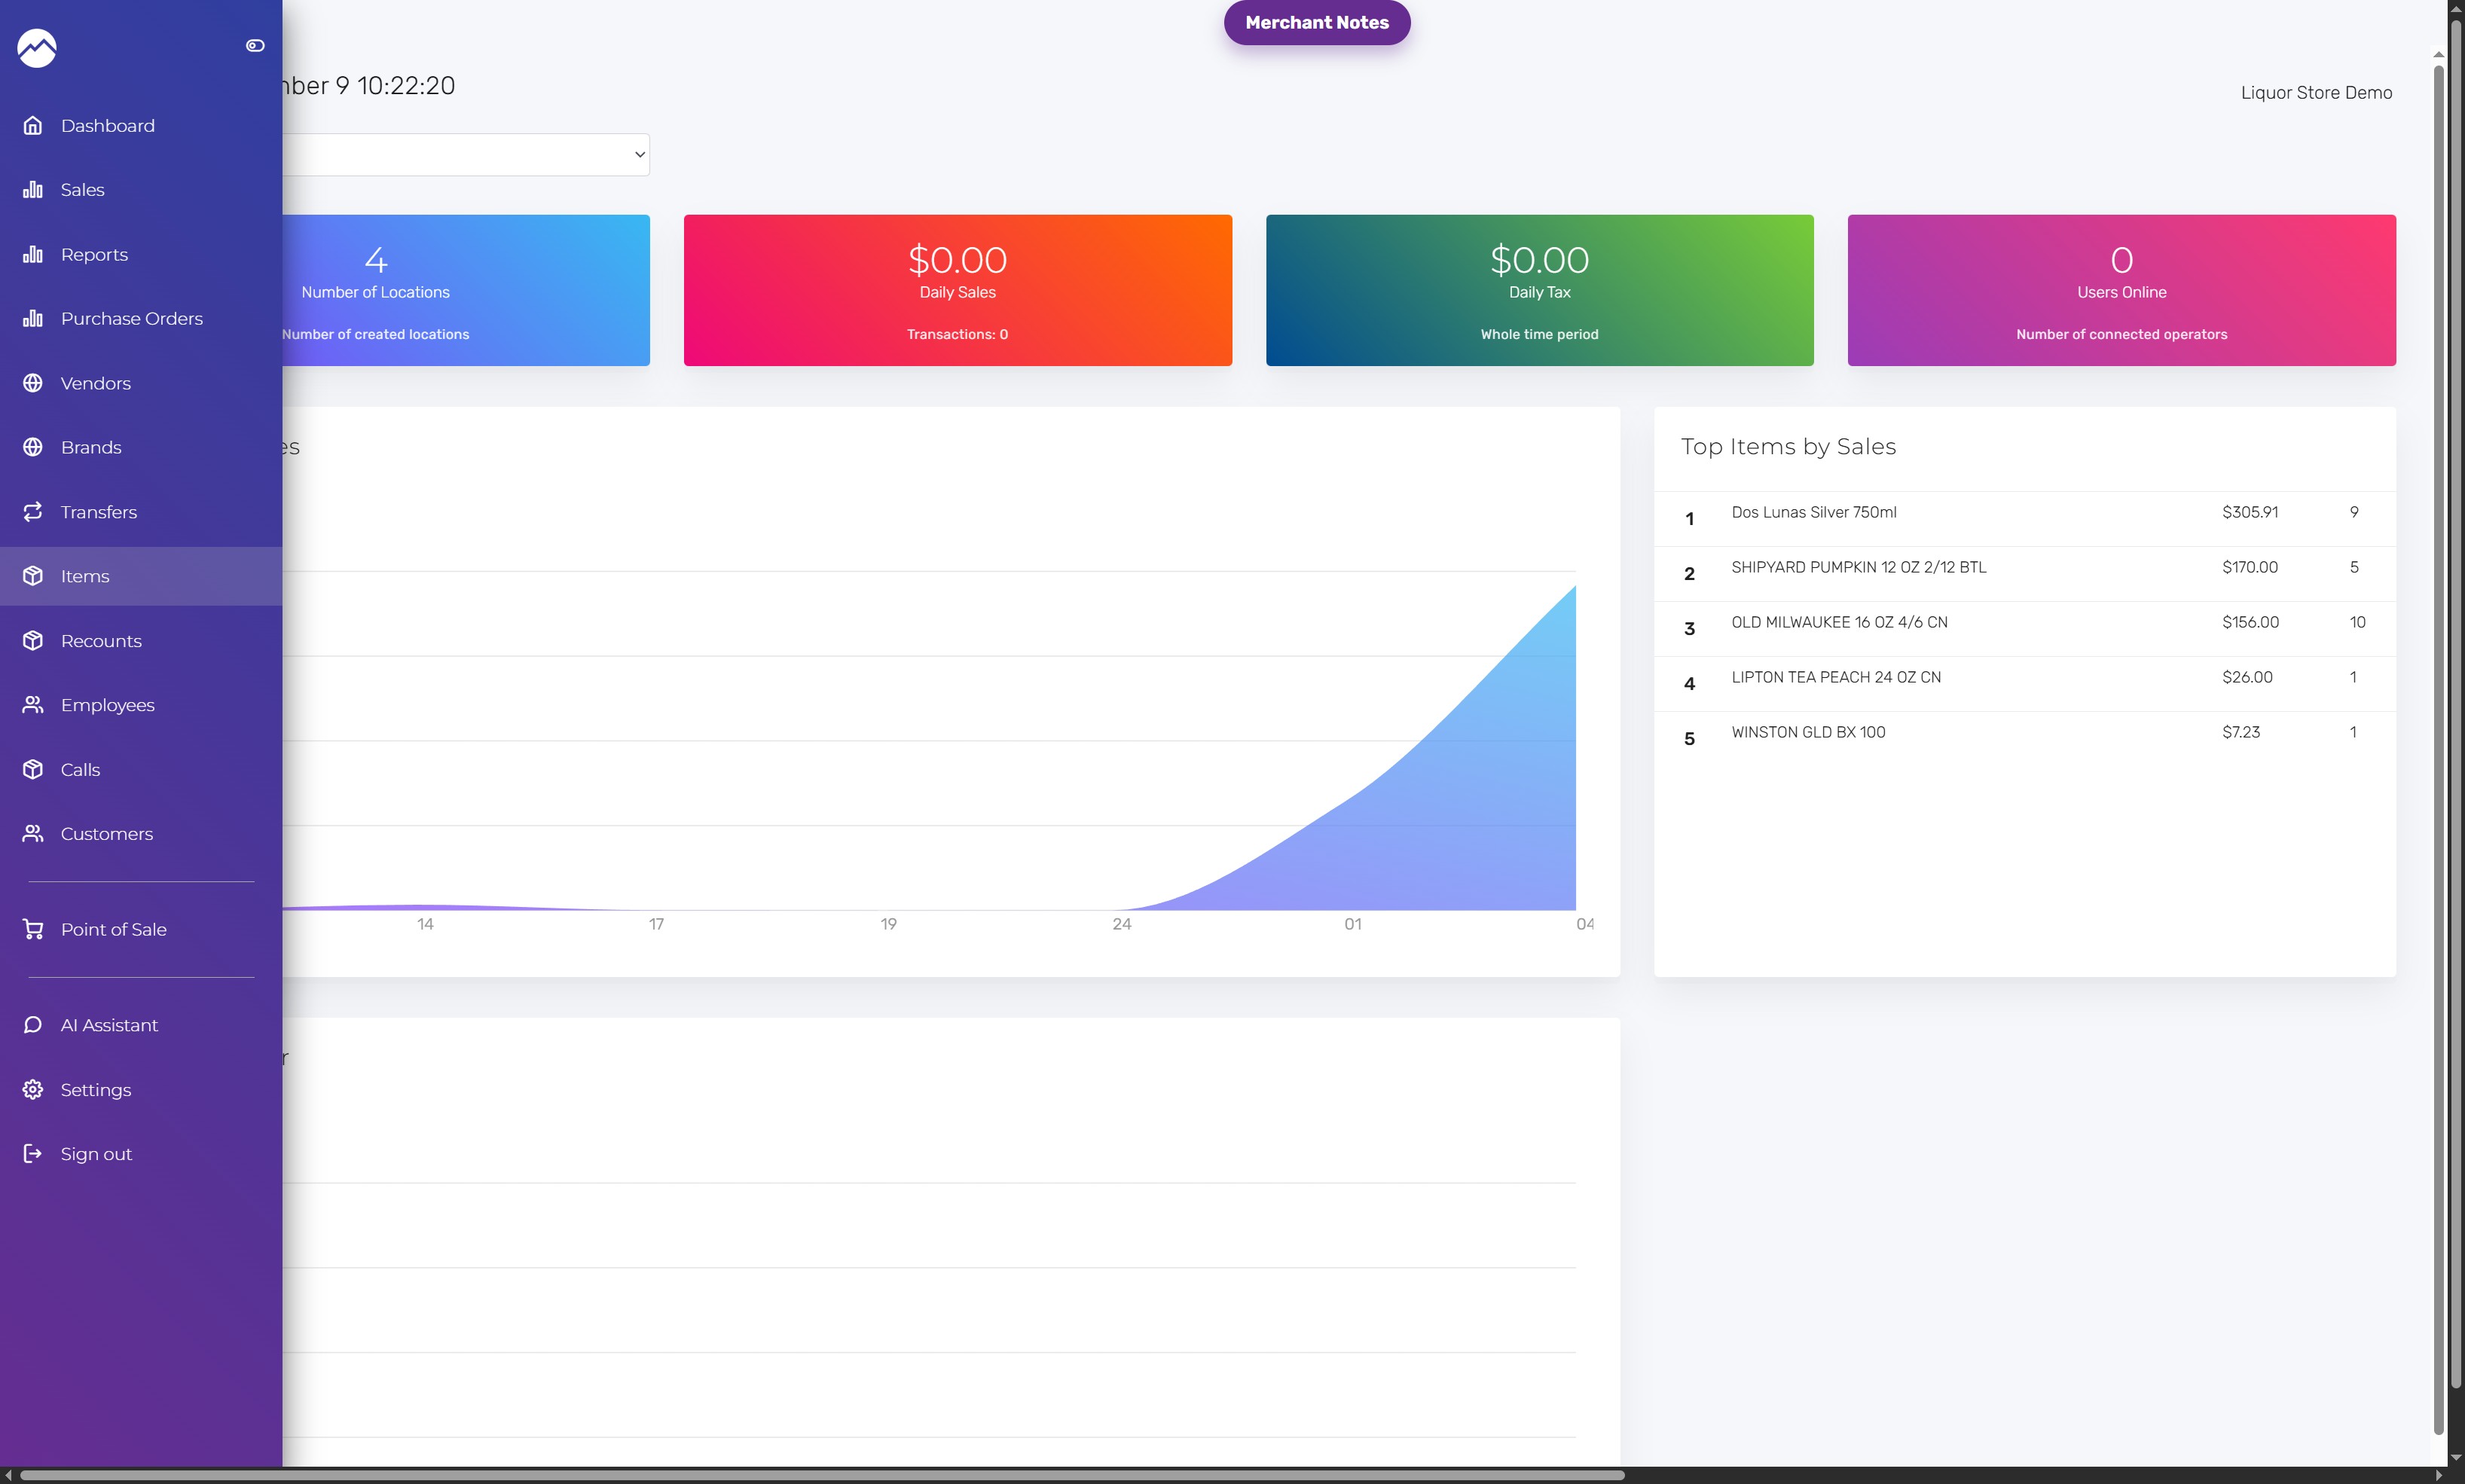
Task: Select Vendors from sidebar menu
Action: tap(141, 383)
